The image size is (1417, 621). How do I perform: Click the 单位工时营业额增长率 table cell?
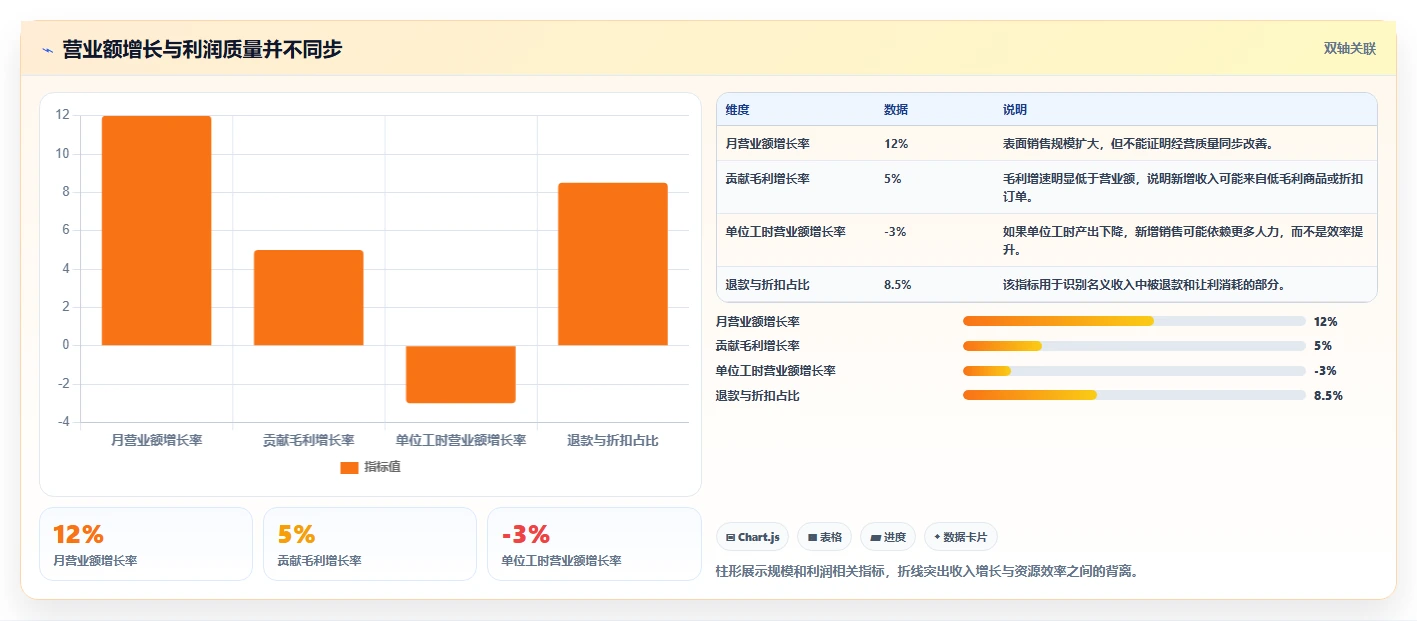[786, 232]
